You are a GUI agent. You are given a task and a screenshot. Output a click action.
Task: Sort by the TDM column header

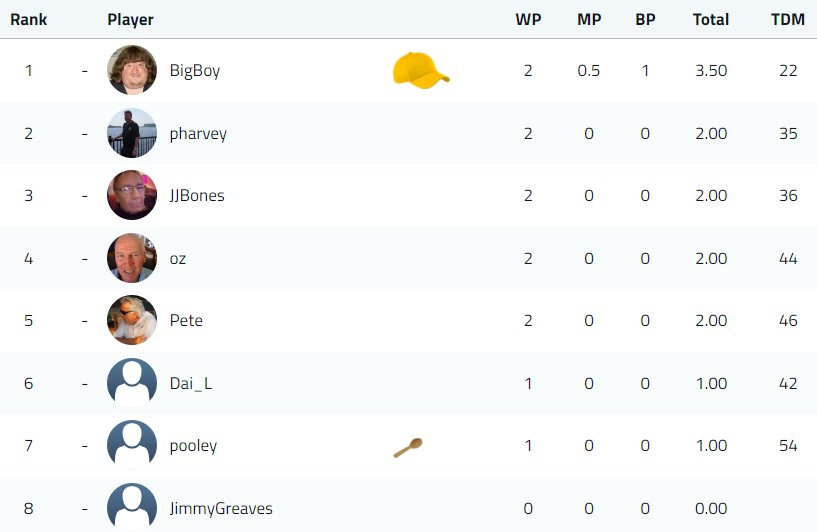788,20
